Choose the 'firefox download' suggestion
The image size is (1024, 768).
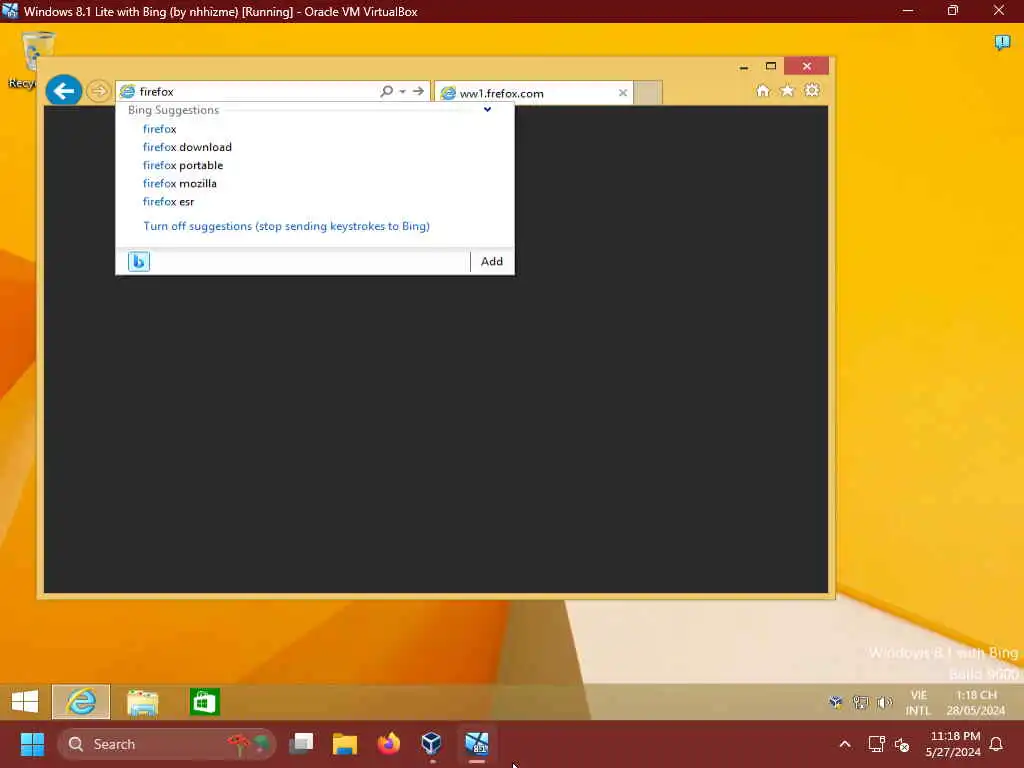coord(187,147)
